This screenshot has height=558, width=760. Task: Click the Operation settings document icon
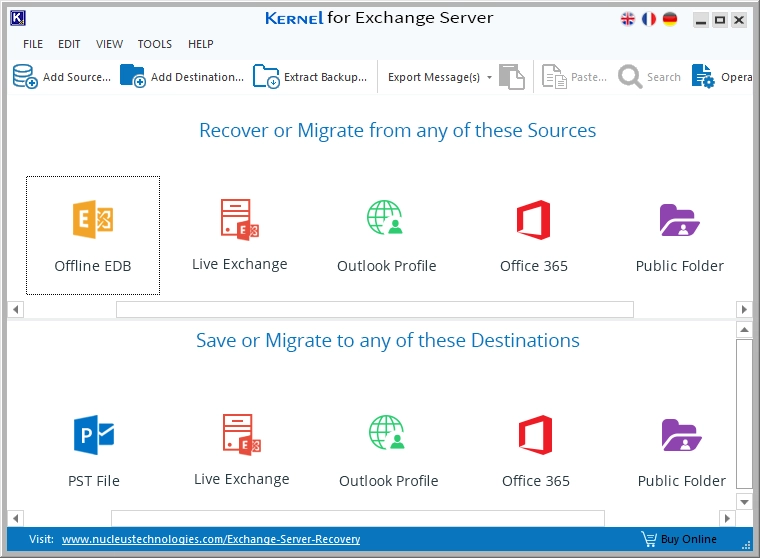[x=703, y=76]
